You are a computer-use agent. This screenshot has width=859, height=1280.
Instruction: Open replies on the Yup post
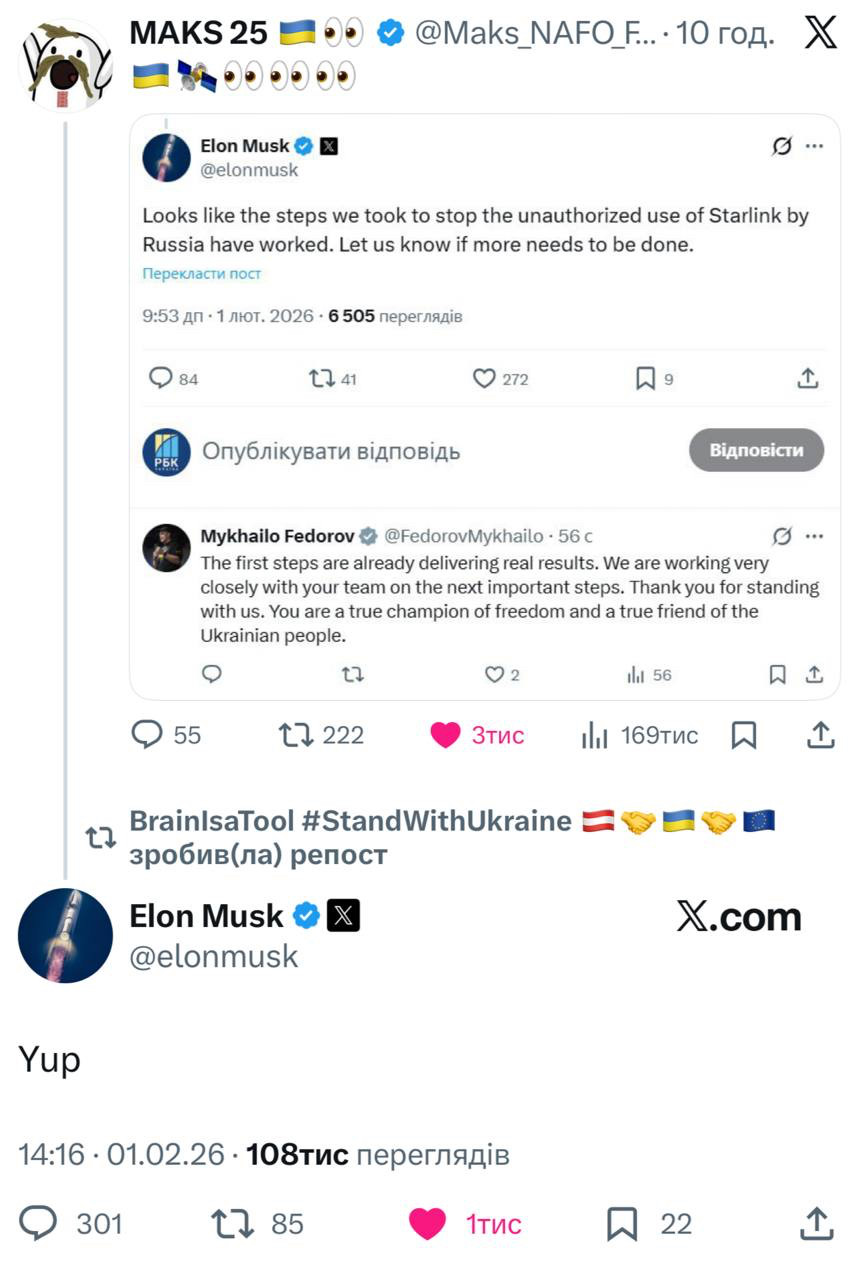coord(40,1223)
